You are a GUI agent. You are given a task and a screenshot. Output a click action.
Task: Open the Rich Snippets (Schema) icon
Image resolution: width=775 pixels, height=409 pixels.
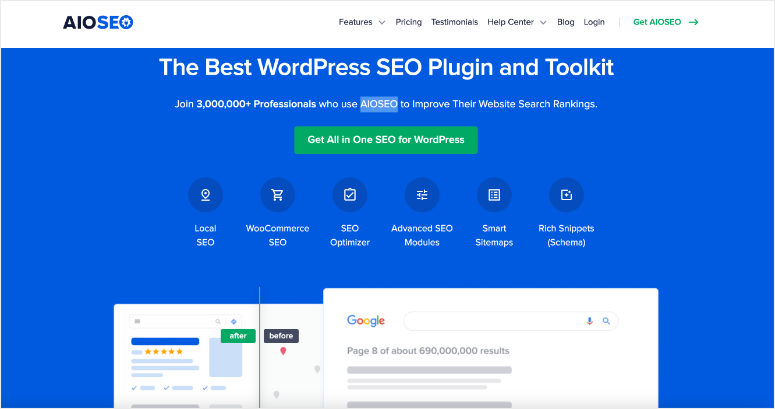click(x=566, y=195)
